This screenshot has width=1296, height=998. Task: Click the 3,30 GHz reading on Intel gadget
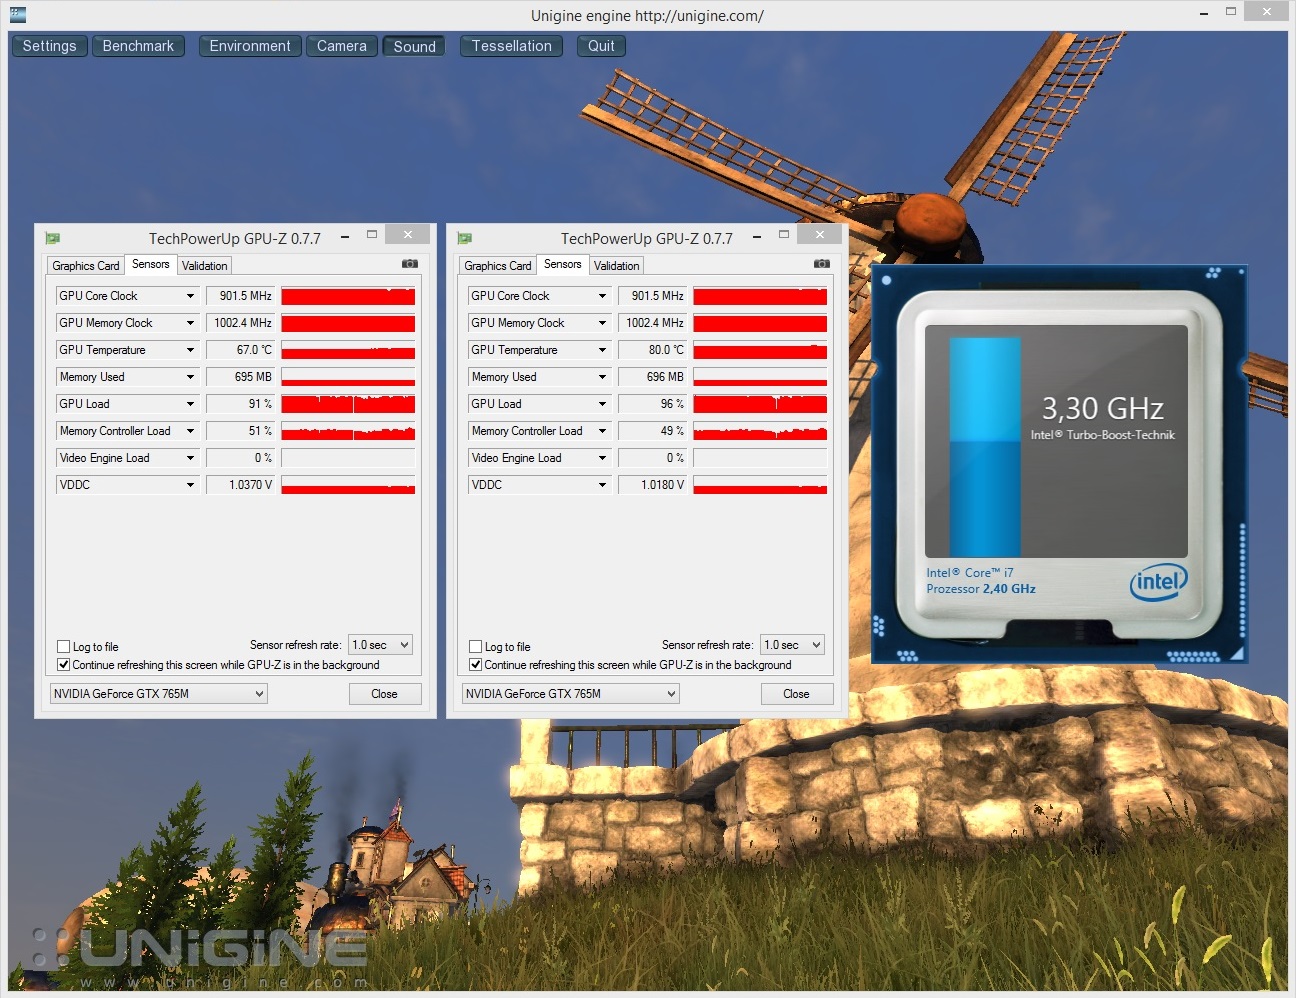tap(1103, 408)
